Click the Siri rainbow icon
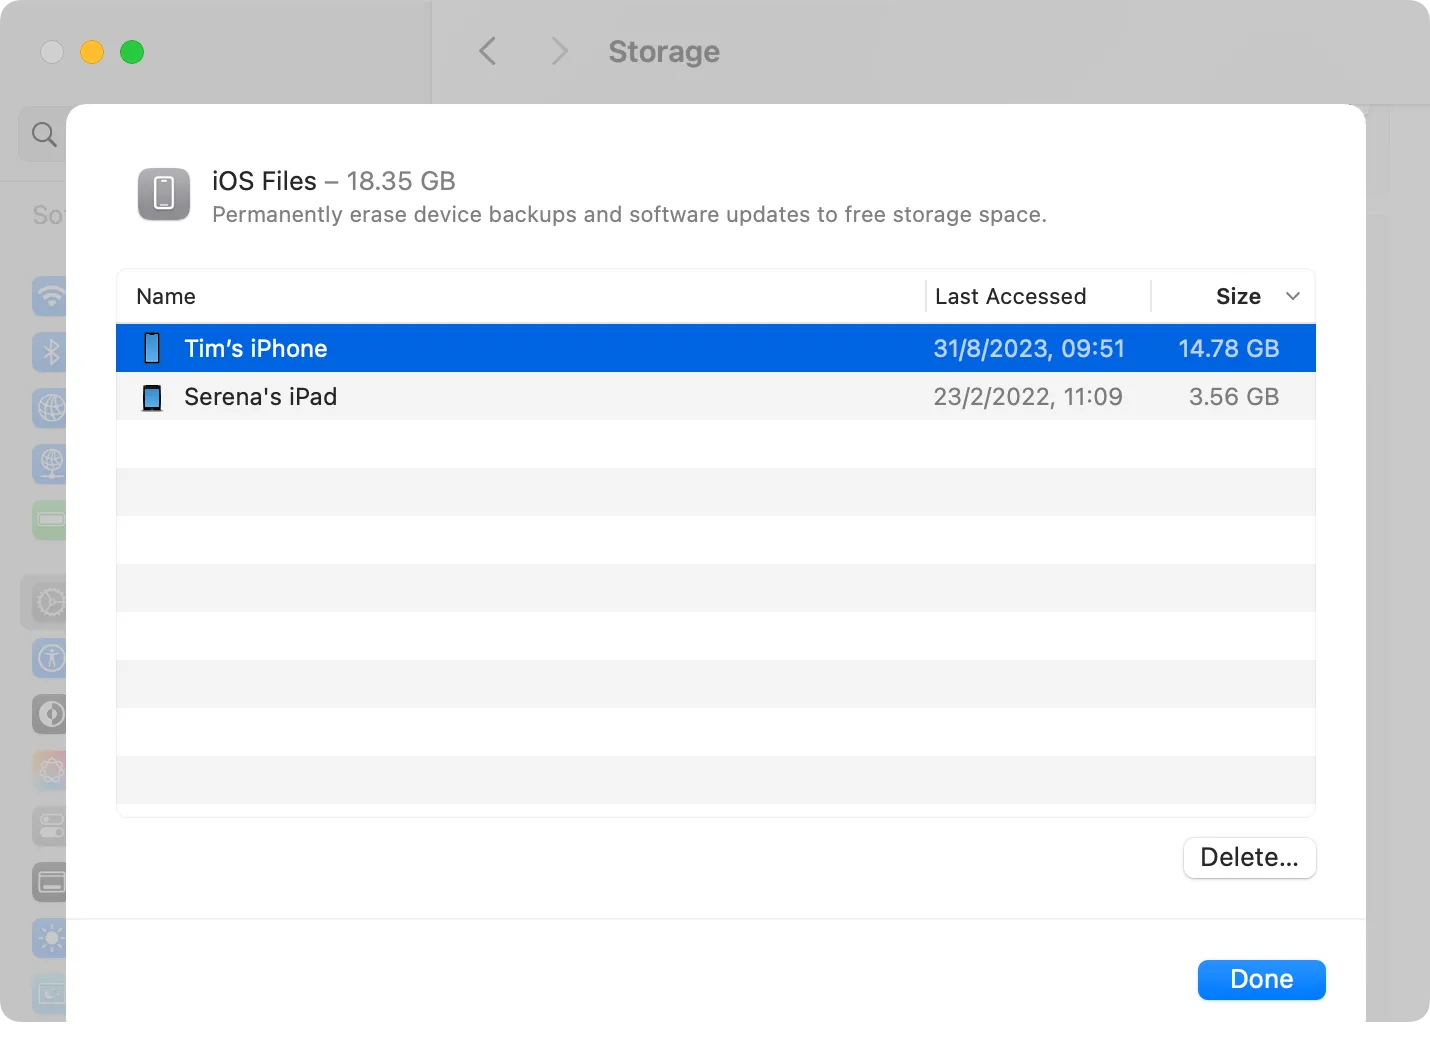Image resolution: width=1430 pixels, height=1040 pixels. [48, 770]
